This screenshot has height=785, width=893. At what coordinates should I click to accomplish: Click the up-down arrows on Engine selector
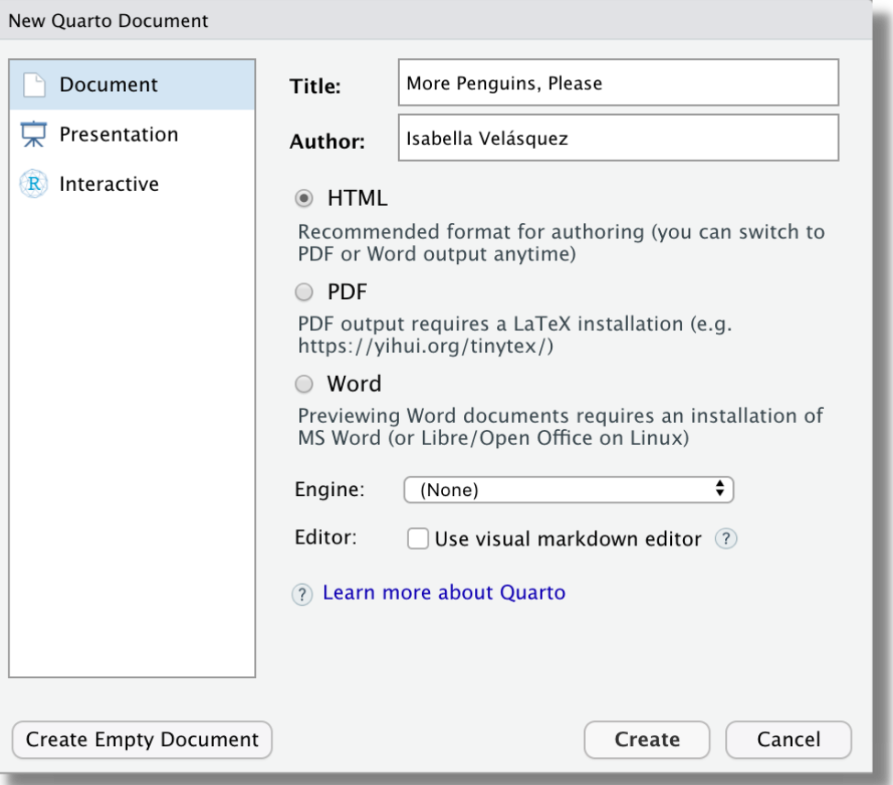click(719, 490)
